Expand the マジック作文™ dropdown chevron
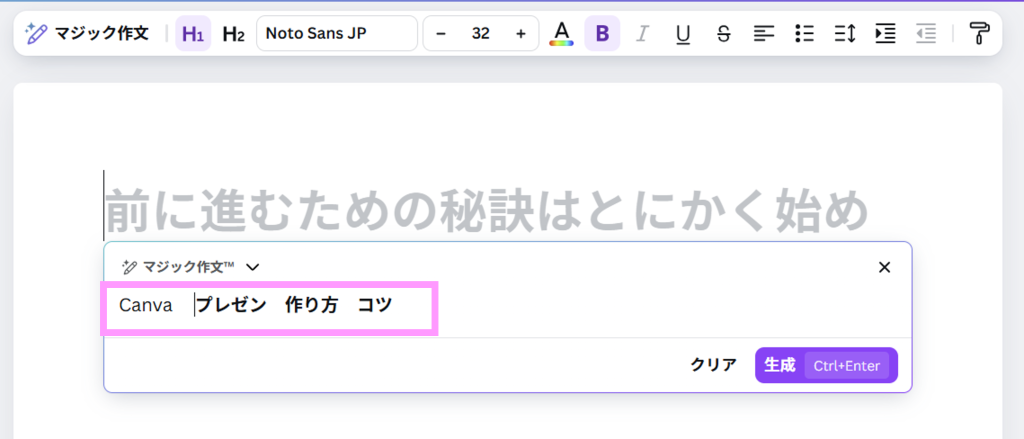Image resolution: width=1024 pixels, height=439 pixels. click(253, 267)
